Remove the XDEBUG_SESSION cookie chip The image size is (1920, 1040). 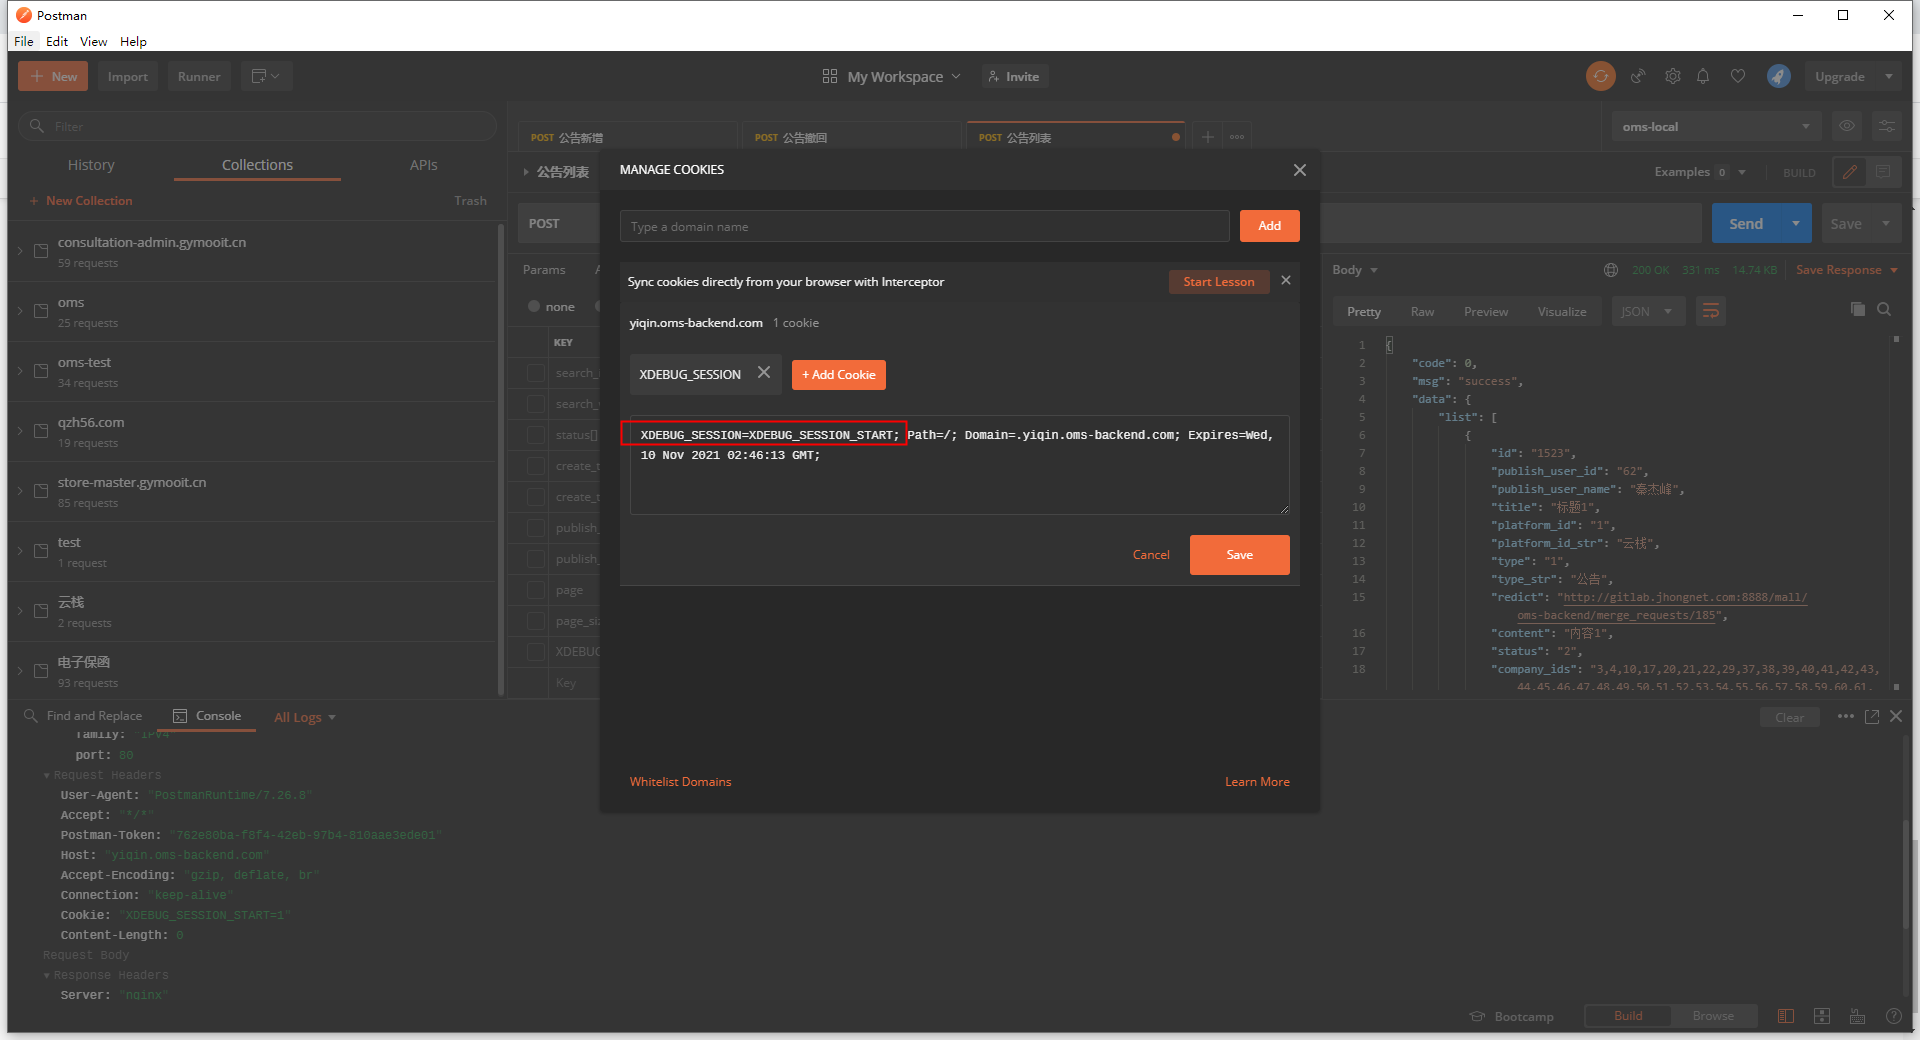764,373
